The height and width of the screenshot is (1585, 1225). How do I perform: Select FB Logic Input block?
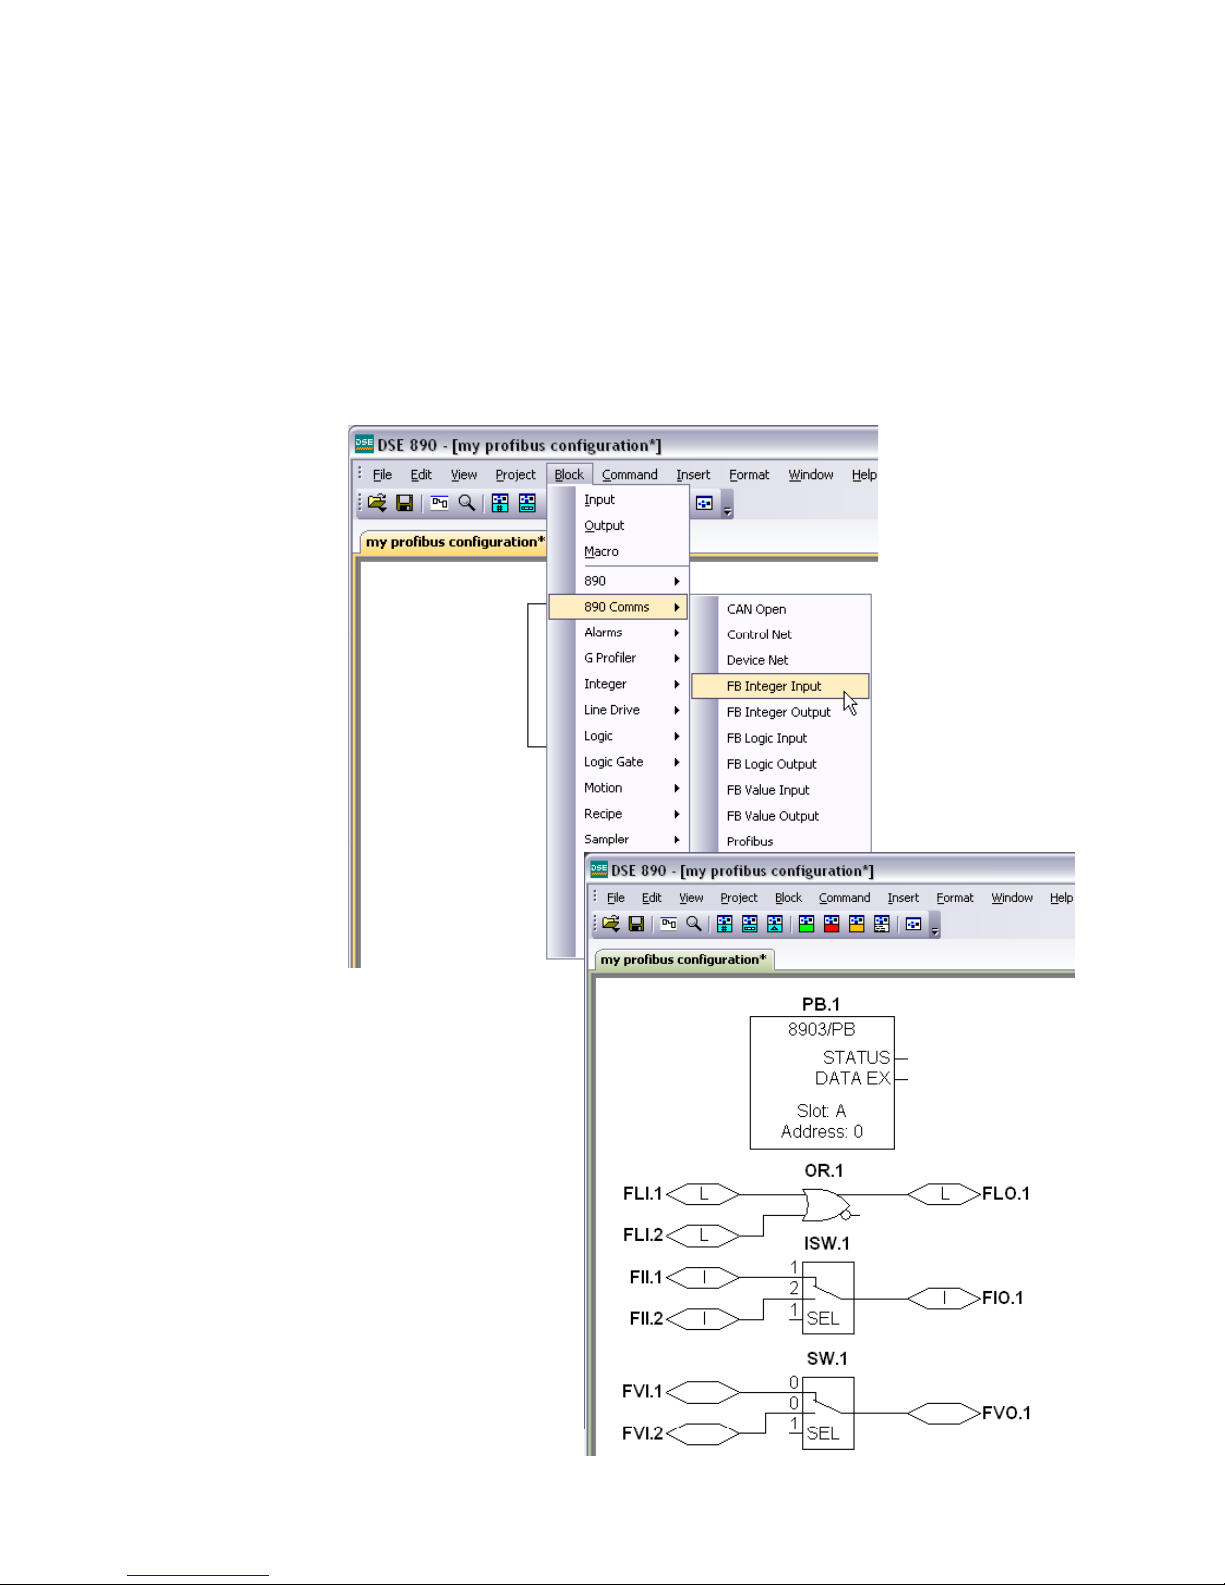[x=781, y=738]
